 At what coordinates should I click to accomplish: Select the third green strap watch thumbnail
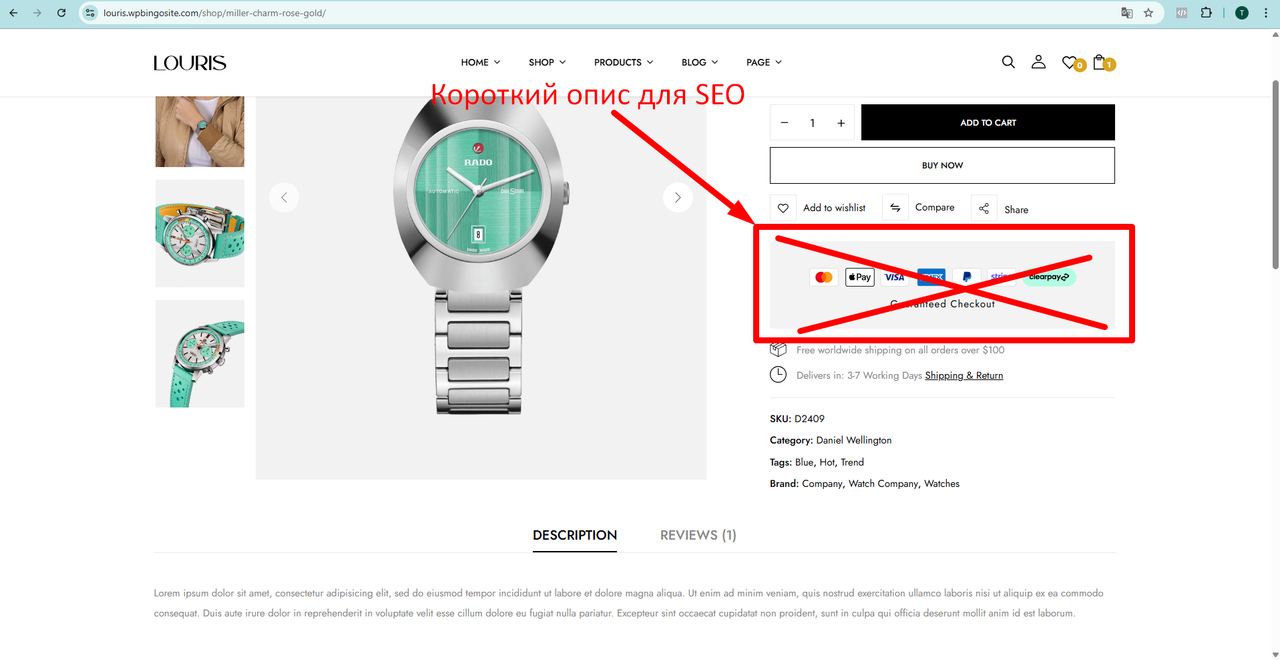point(200,354)
